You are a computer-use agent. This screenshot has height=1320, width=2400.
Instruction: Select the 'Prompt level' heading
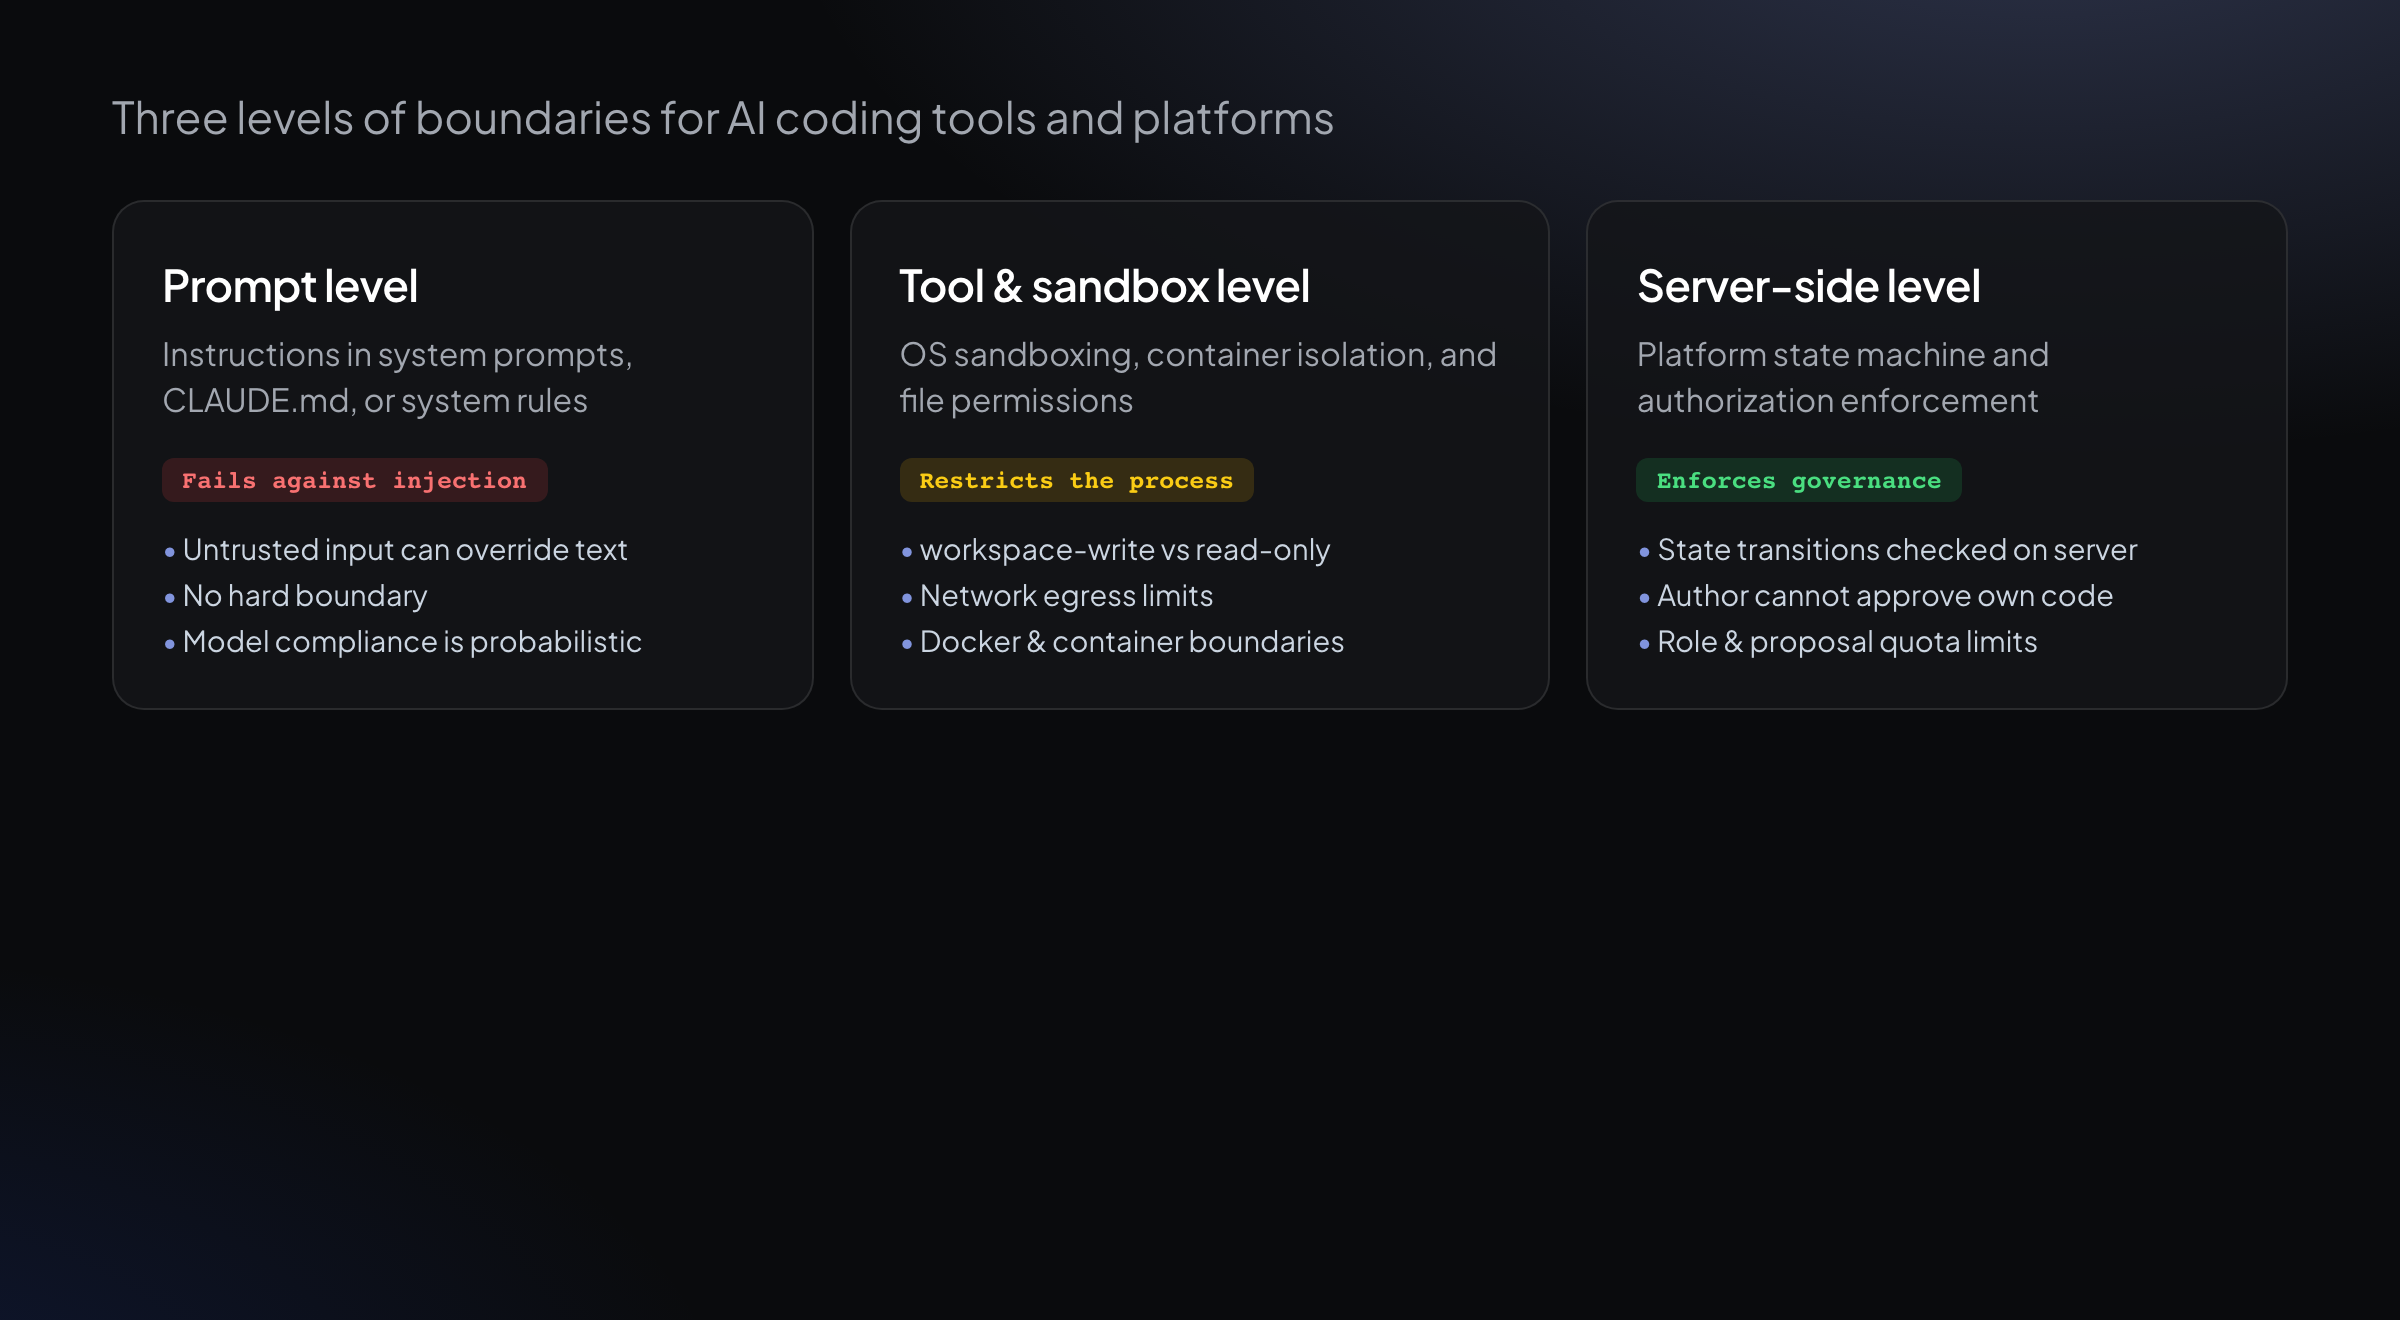(x=290, y=287)
